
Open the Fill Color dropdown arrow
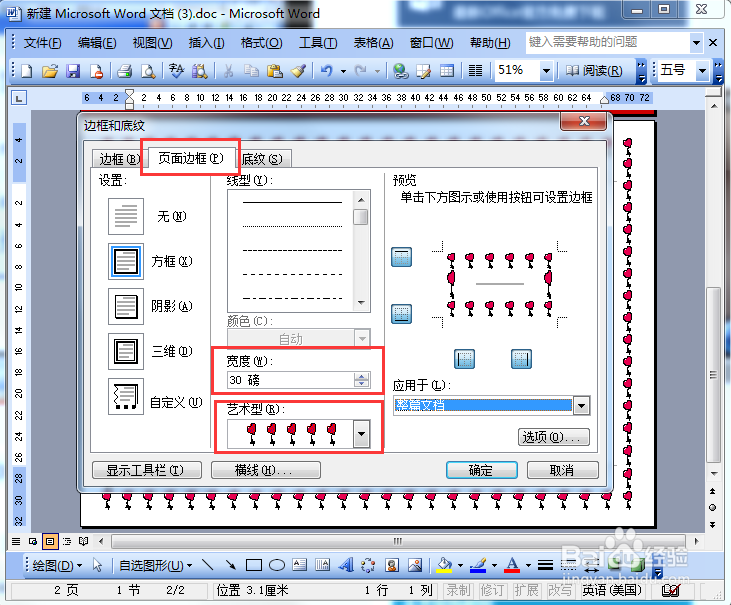tap(460, 565)
